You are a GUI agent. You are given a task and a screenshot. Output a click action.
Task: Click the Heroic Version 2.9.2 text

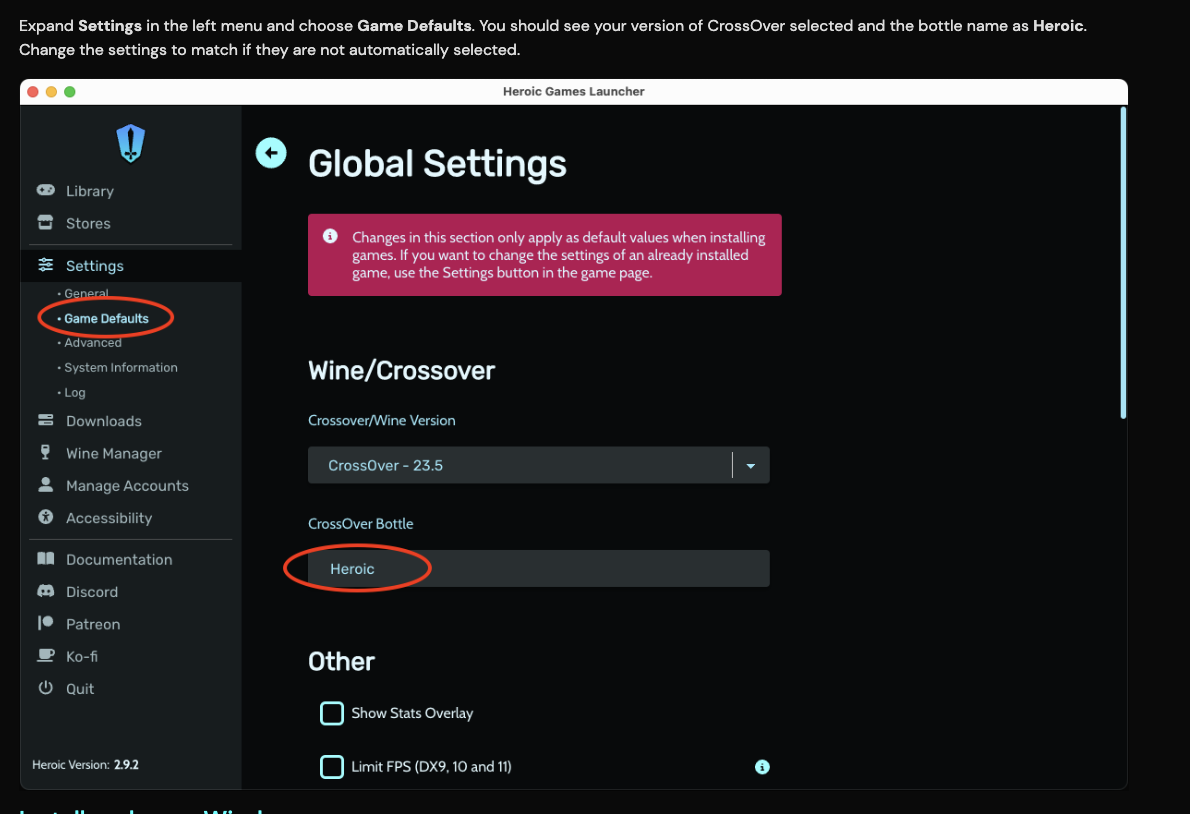coord(85,765)
